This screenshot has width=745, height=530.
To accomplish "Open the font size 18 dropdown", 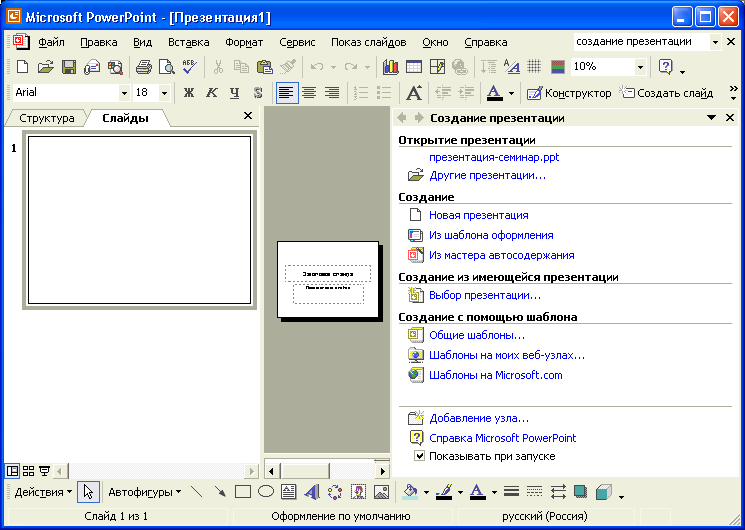I will (x=164, y=93).
